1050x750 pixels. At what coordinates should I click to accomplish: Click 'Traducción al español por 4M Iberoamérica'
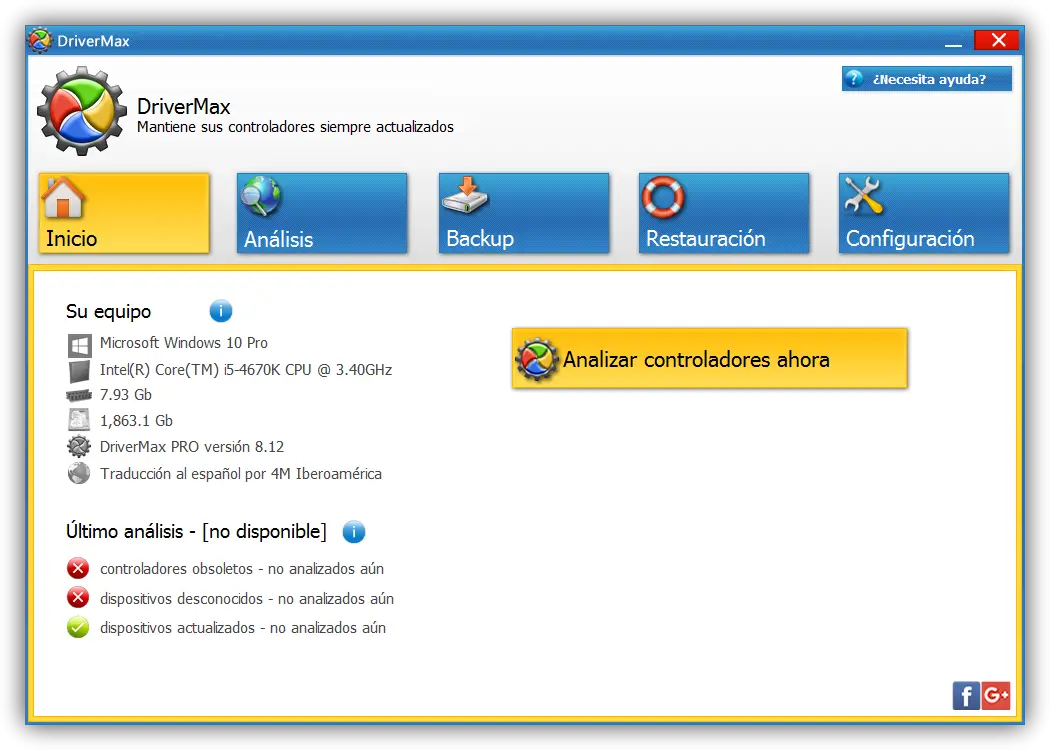[241, 474]
